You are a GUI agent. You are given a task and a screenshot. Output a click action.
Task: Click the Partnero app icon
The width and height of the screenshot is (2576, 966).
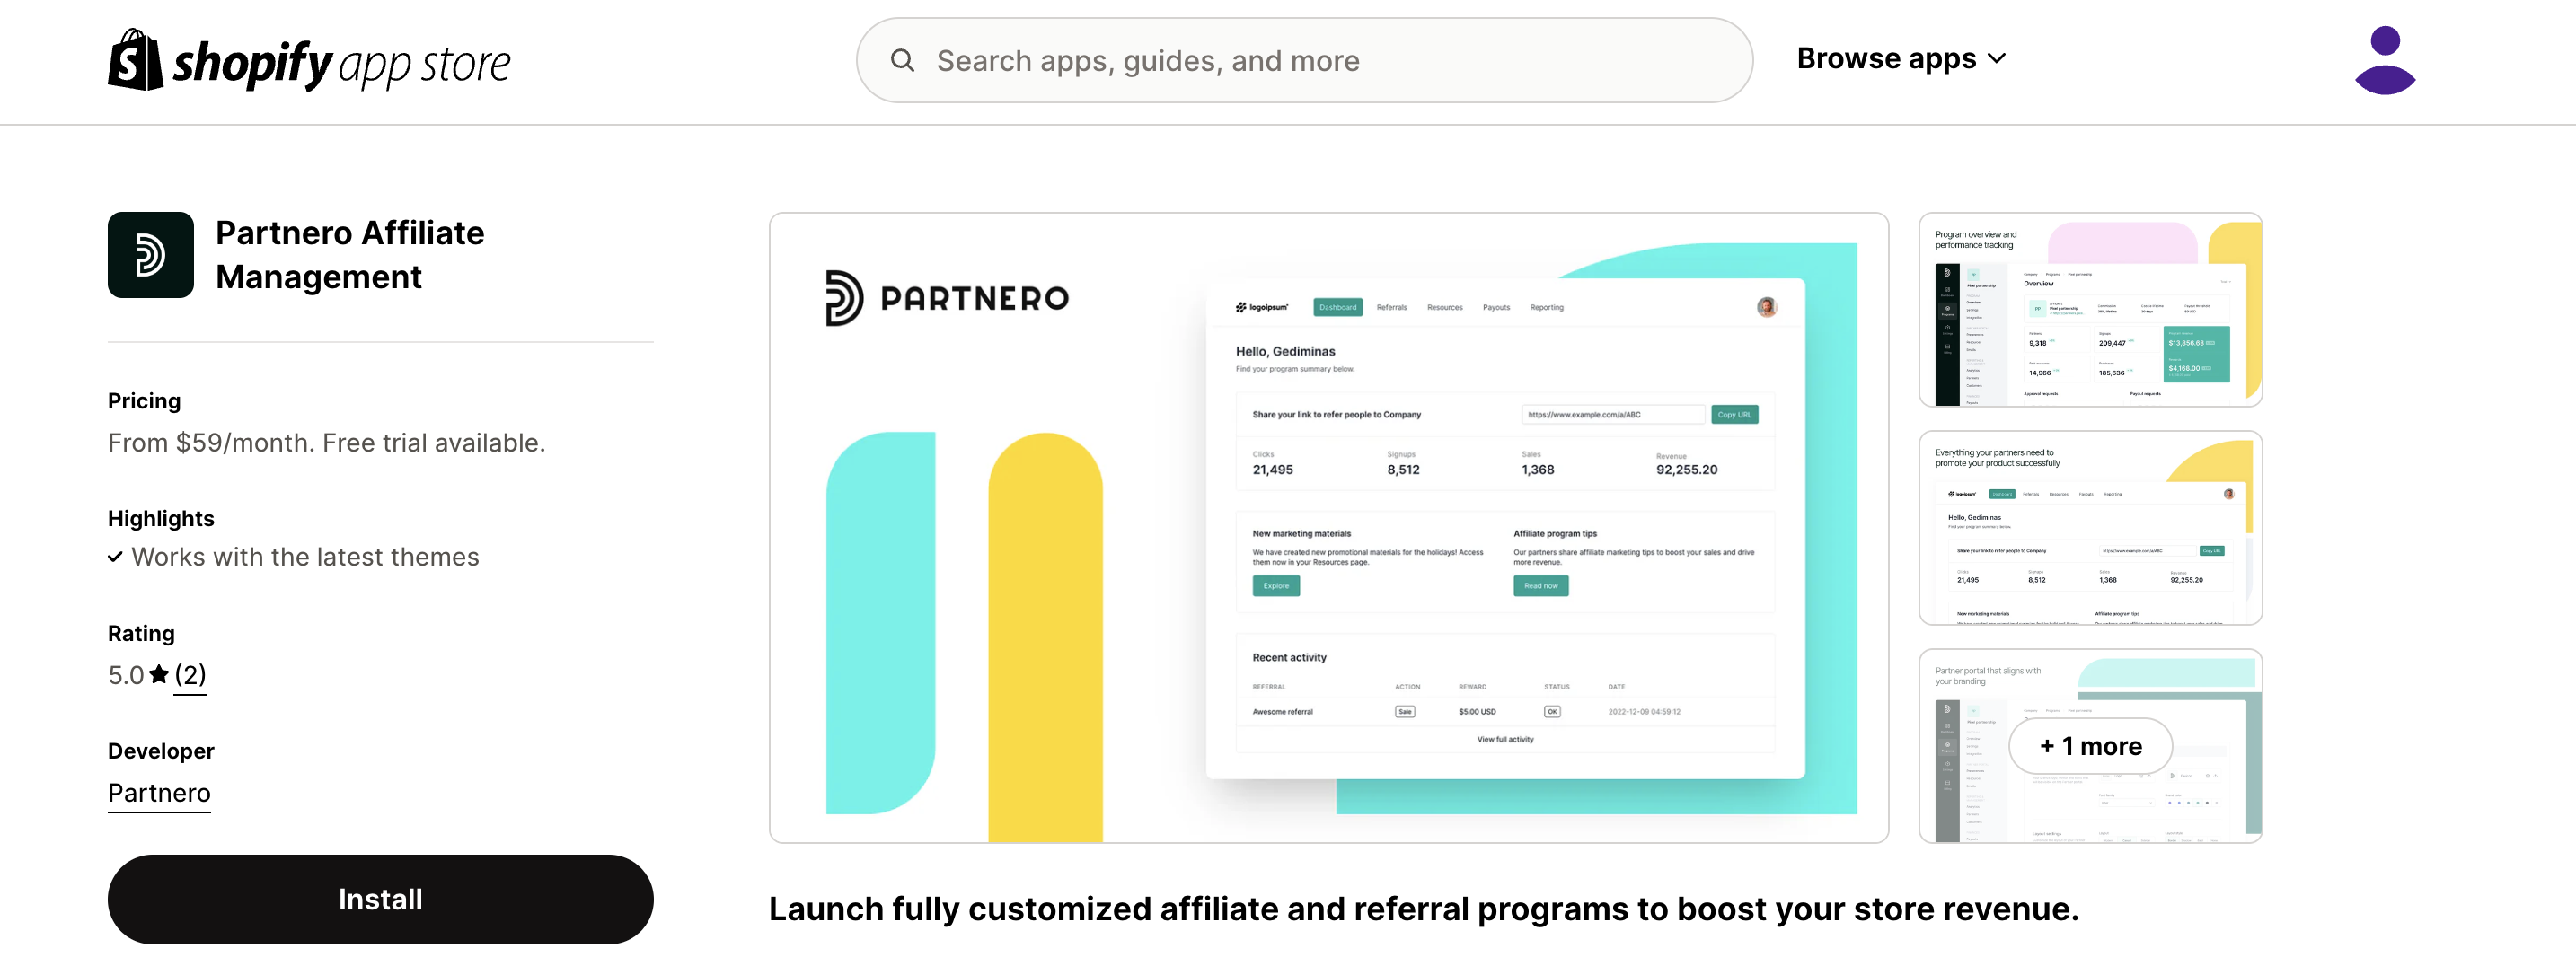pyautogui.click(x=151, y=255)
